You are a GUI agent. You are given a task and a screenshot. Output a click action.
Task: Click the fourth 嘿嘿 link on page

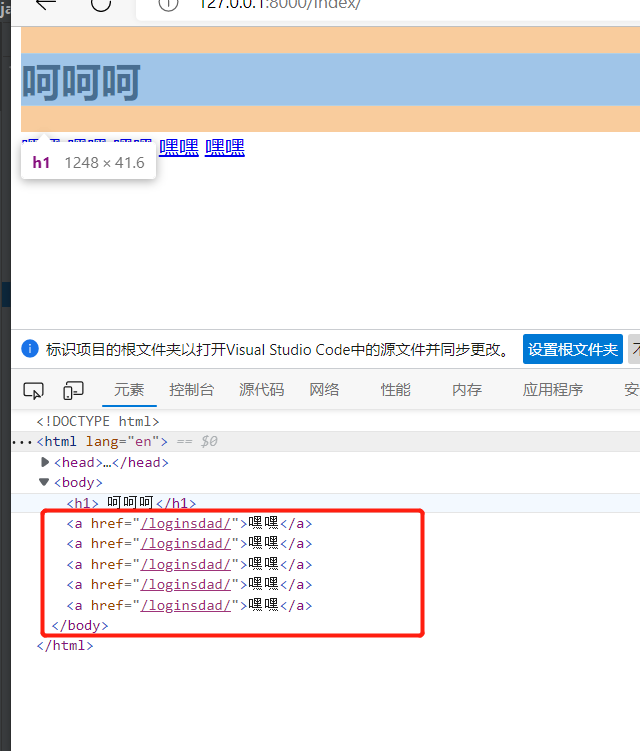pyautogui.click(x=179, y=148)
